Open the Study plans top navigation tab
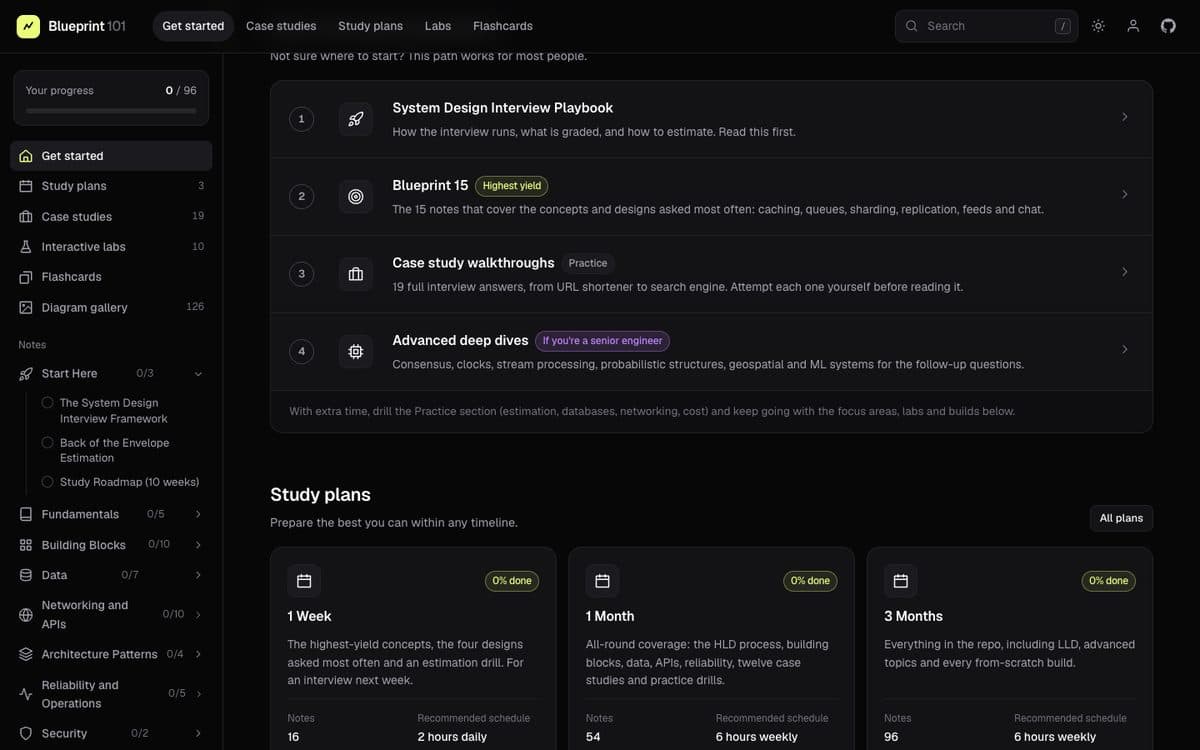 370,26
